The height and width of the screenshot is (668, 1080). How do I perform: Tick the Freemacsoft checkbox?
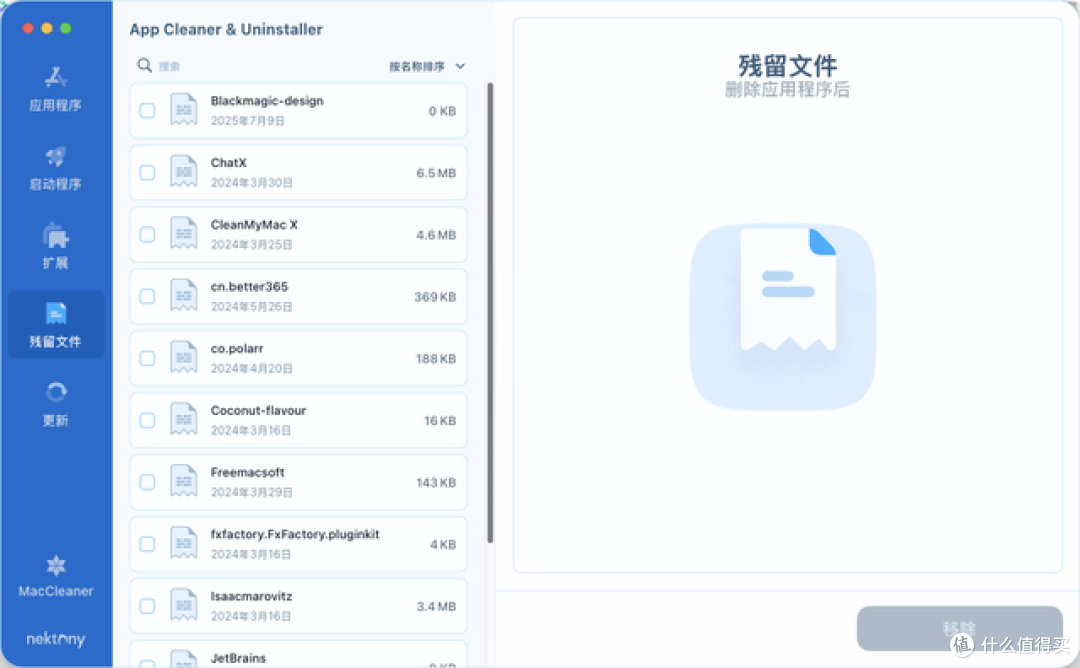tap(147, 483)
